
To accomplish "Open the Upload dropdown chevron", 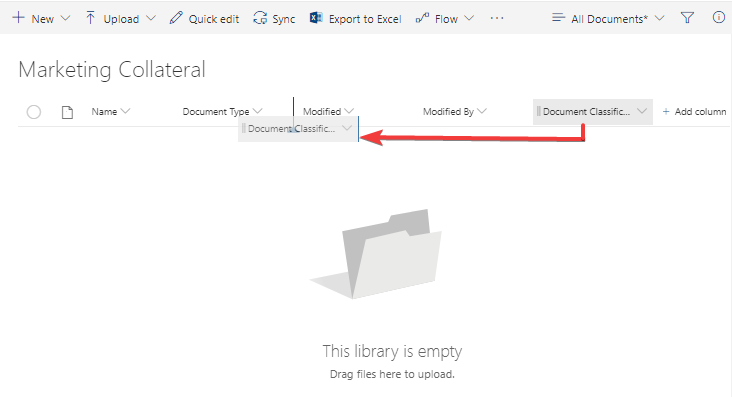I will 150,18.
